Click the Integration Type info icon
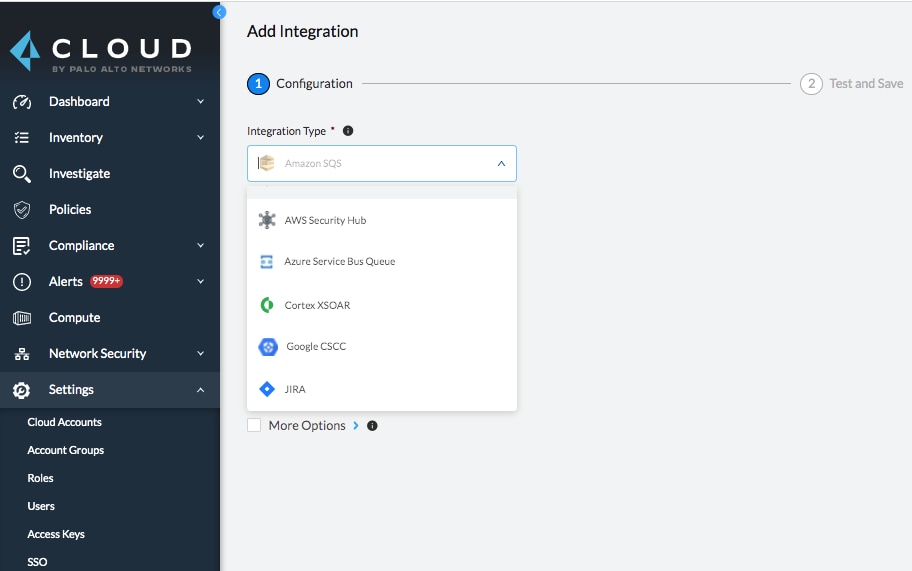 [348, 131]
